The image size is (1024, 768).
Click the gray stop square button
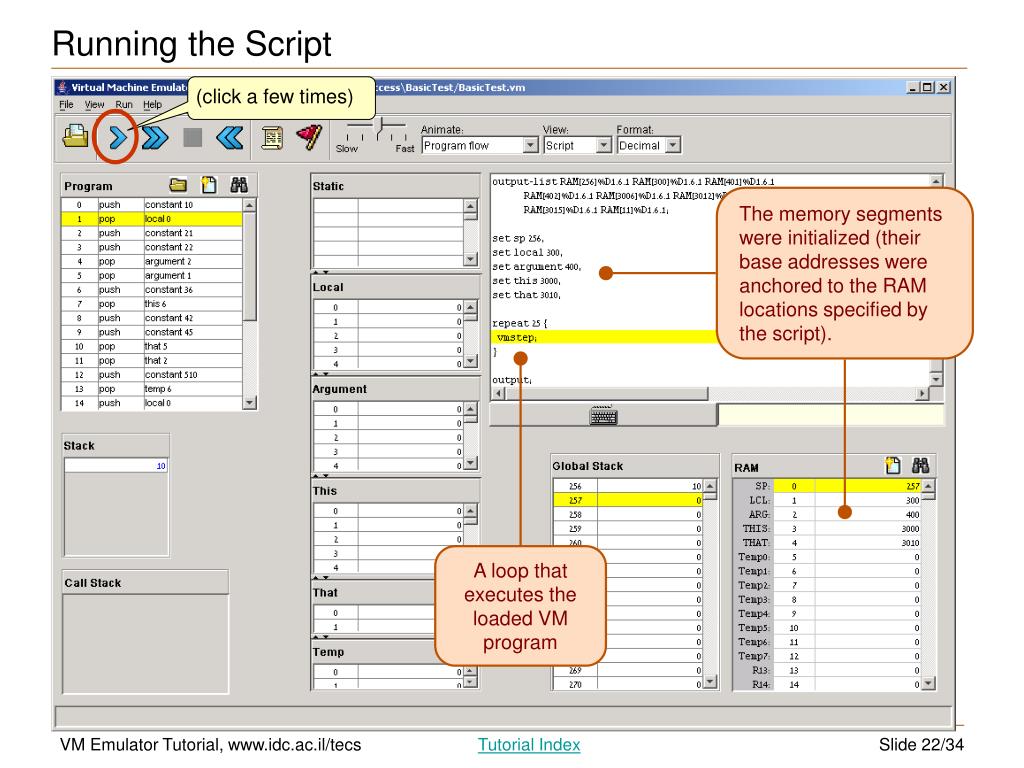(192, 138)
